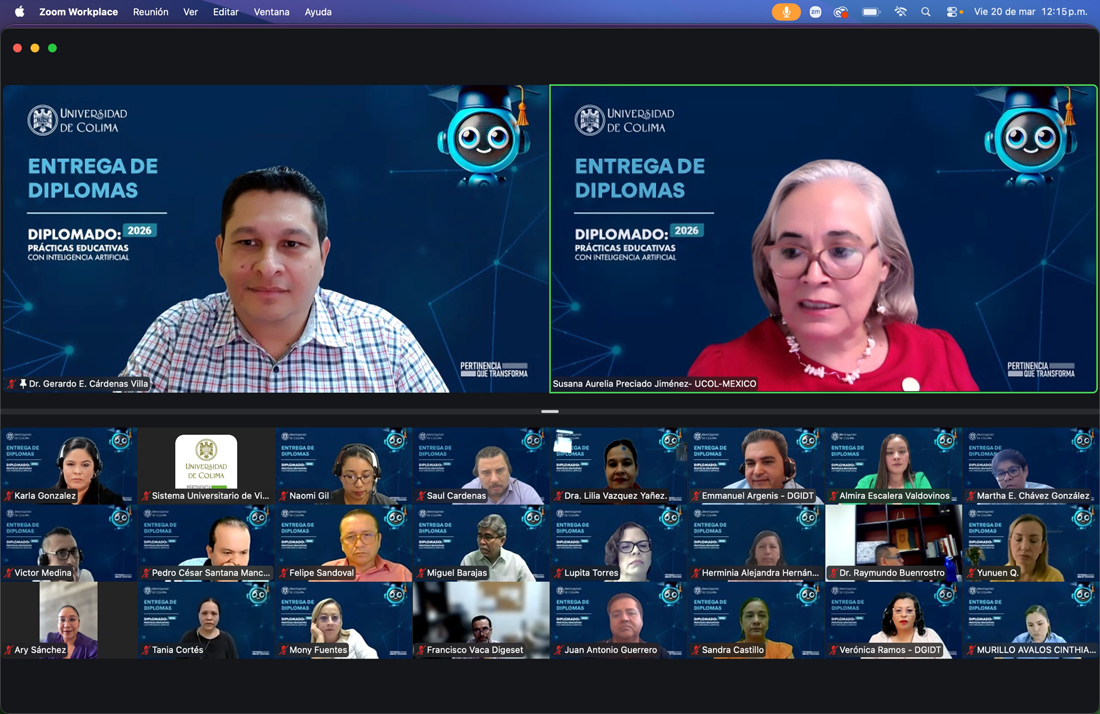Open the Reunión menu
Image resolution: width=1100 pixels, height=714 pixels.
pos(150,12)
